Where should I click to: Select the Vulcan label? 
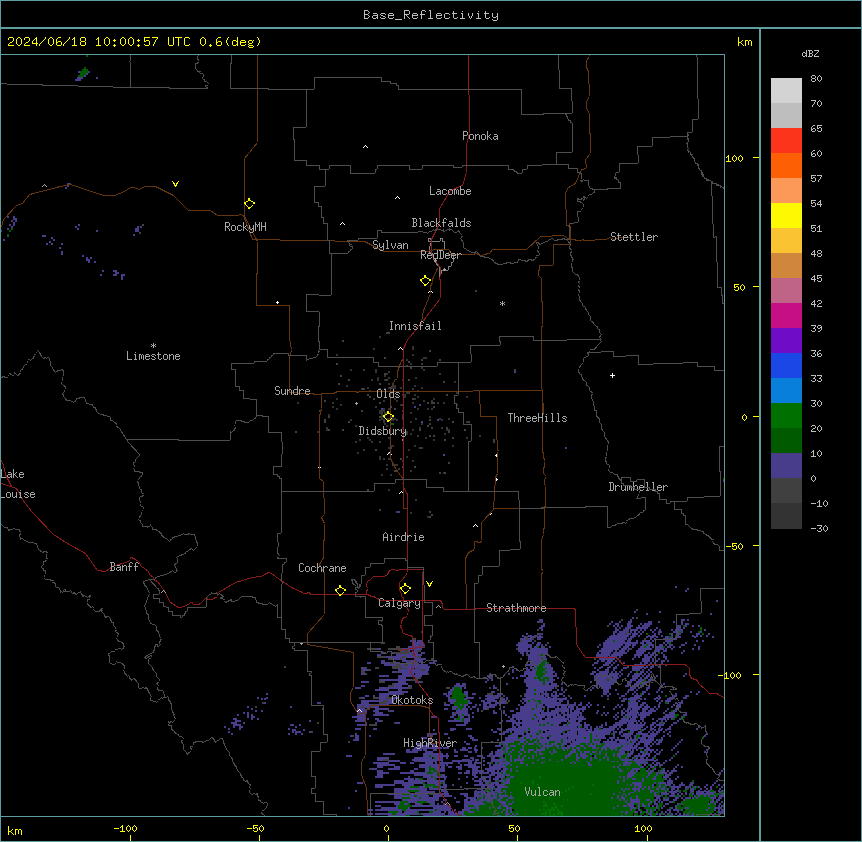(x=543, y=792)
